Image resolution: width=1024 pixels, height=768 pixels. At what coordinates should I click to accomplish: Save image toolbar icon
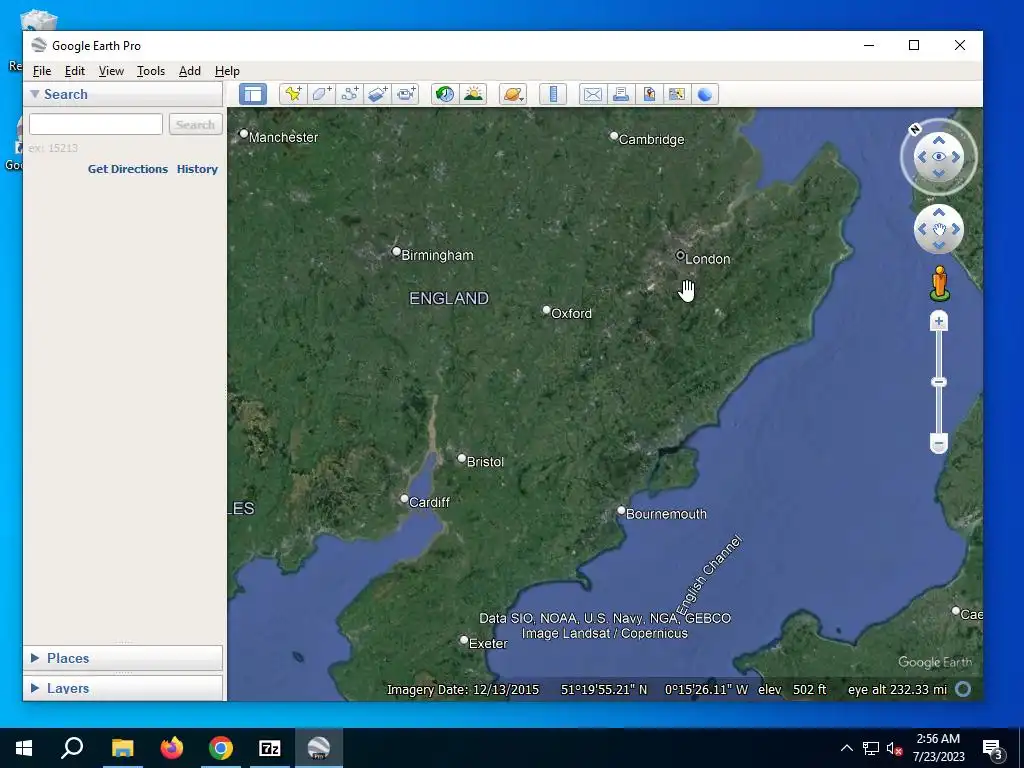(x=648, y=94)
